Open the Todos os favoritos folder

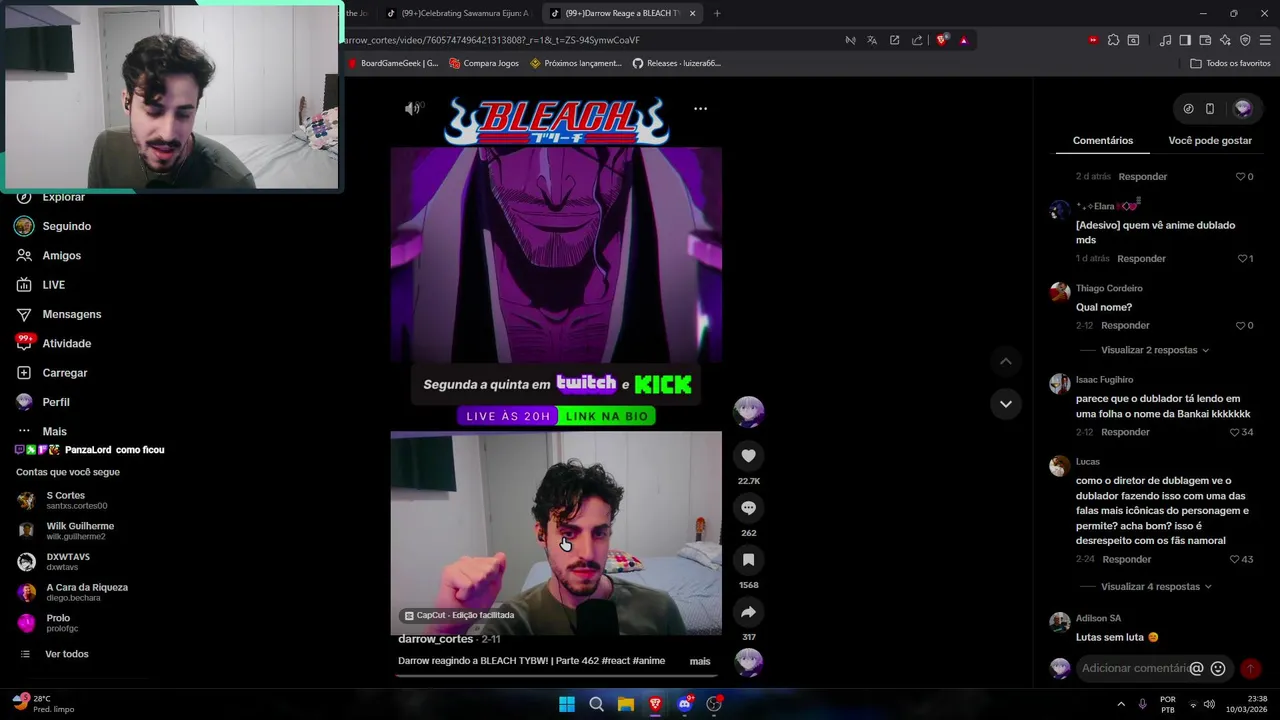1230,63
